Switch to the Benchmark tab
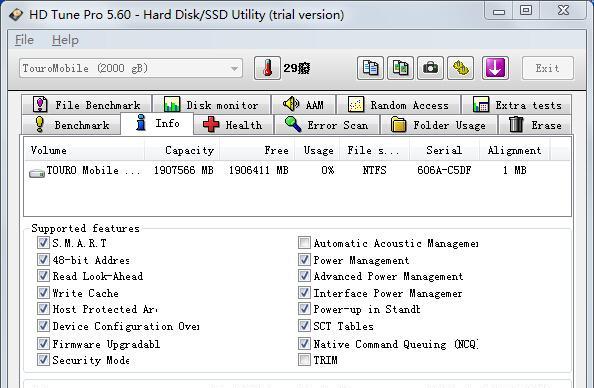Screen dimensions: 594x388 point(71,125)
